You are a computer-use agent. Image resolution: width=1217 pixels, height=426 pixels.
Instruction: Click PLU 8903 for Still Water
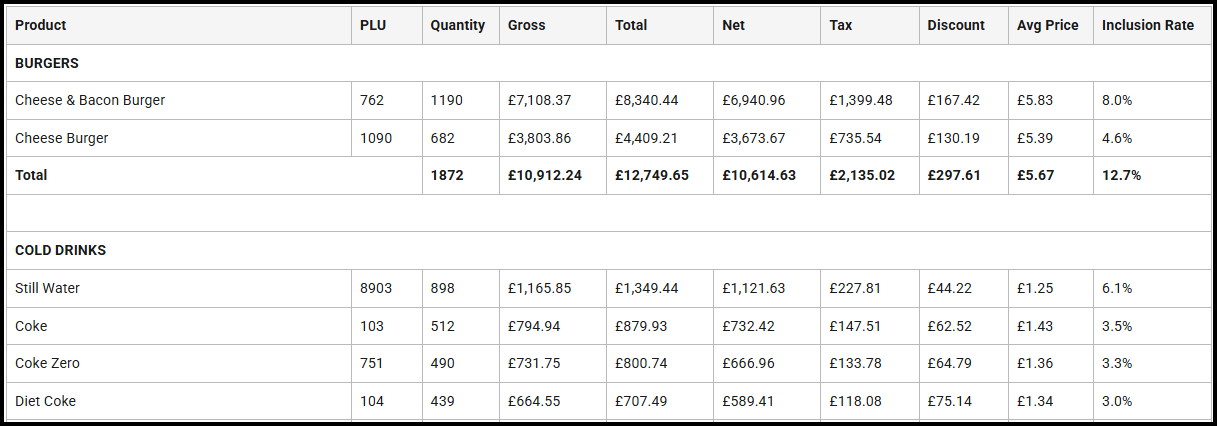[x=376, y=288]
